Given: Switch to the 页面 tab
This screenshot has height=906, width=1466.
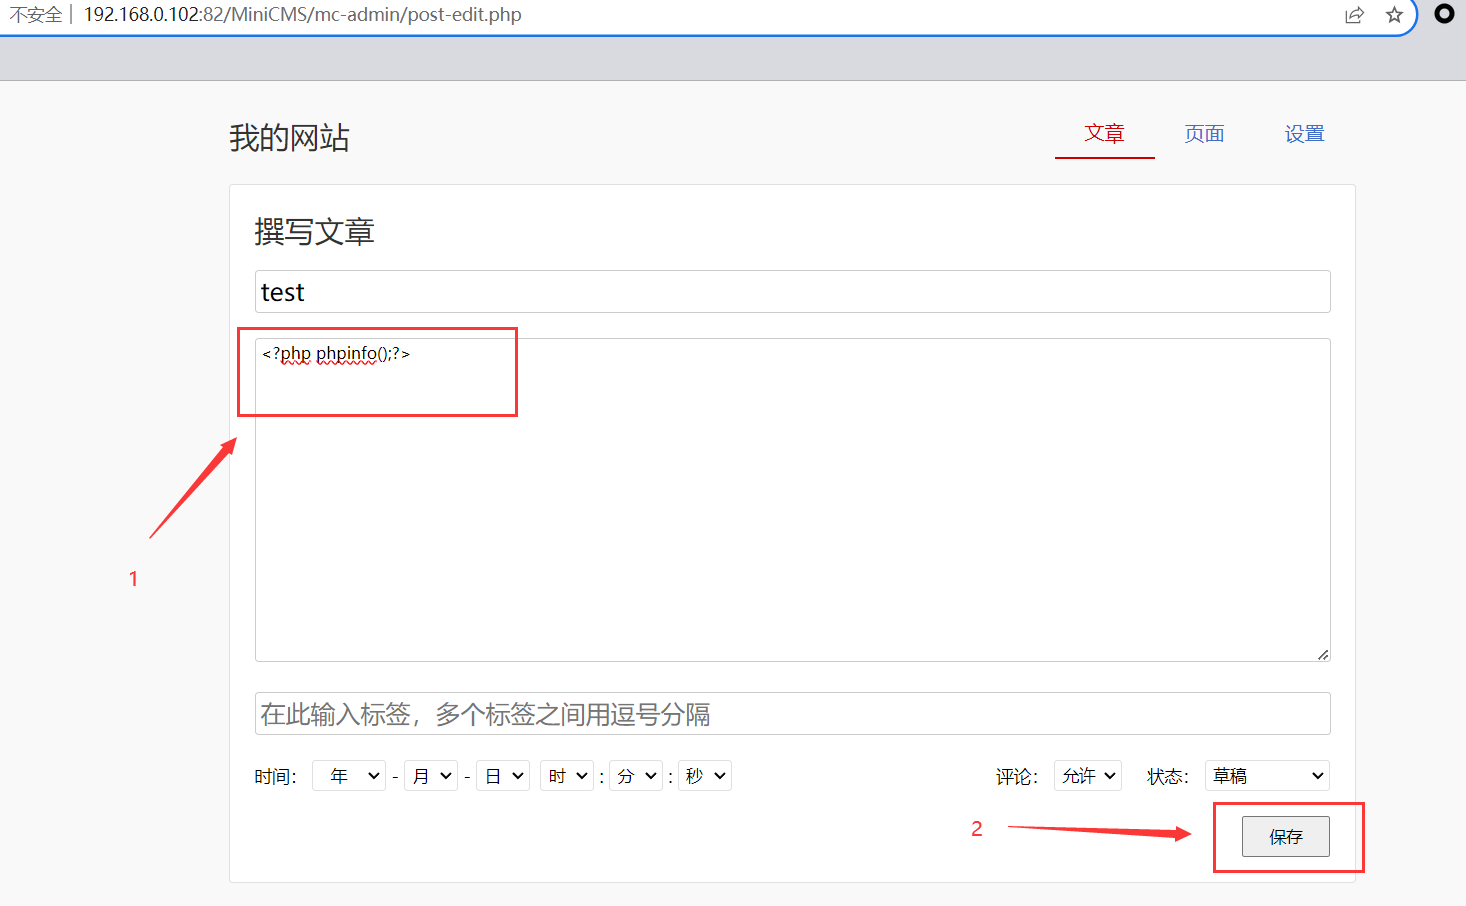Looking at the screenshot, I should pyautogui.click(x=1205, y=134).
